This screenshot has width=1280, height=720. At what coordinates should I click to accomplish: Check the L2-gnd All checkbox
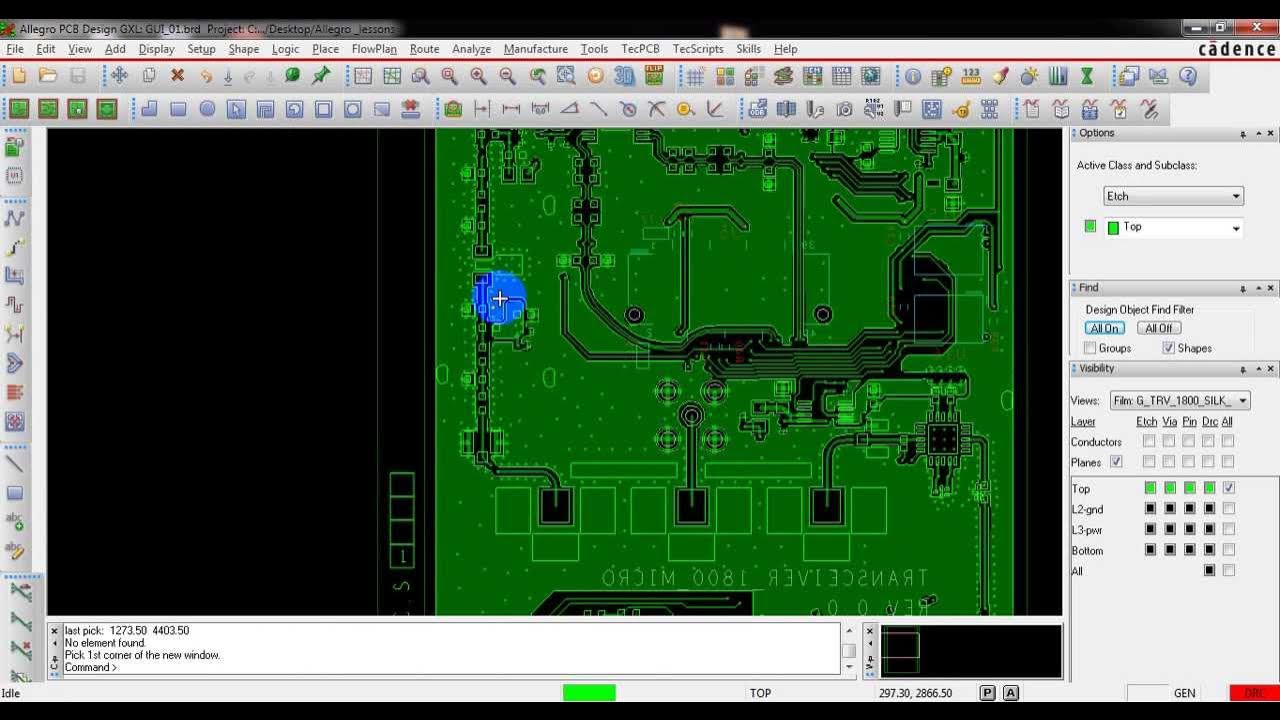coord(1228,509)
